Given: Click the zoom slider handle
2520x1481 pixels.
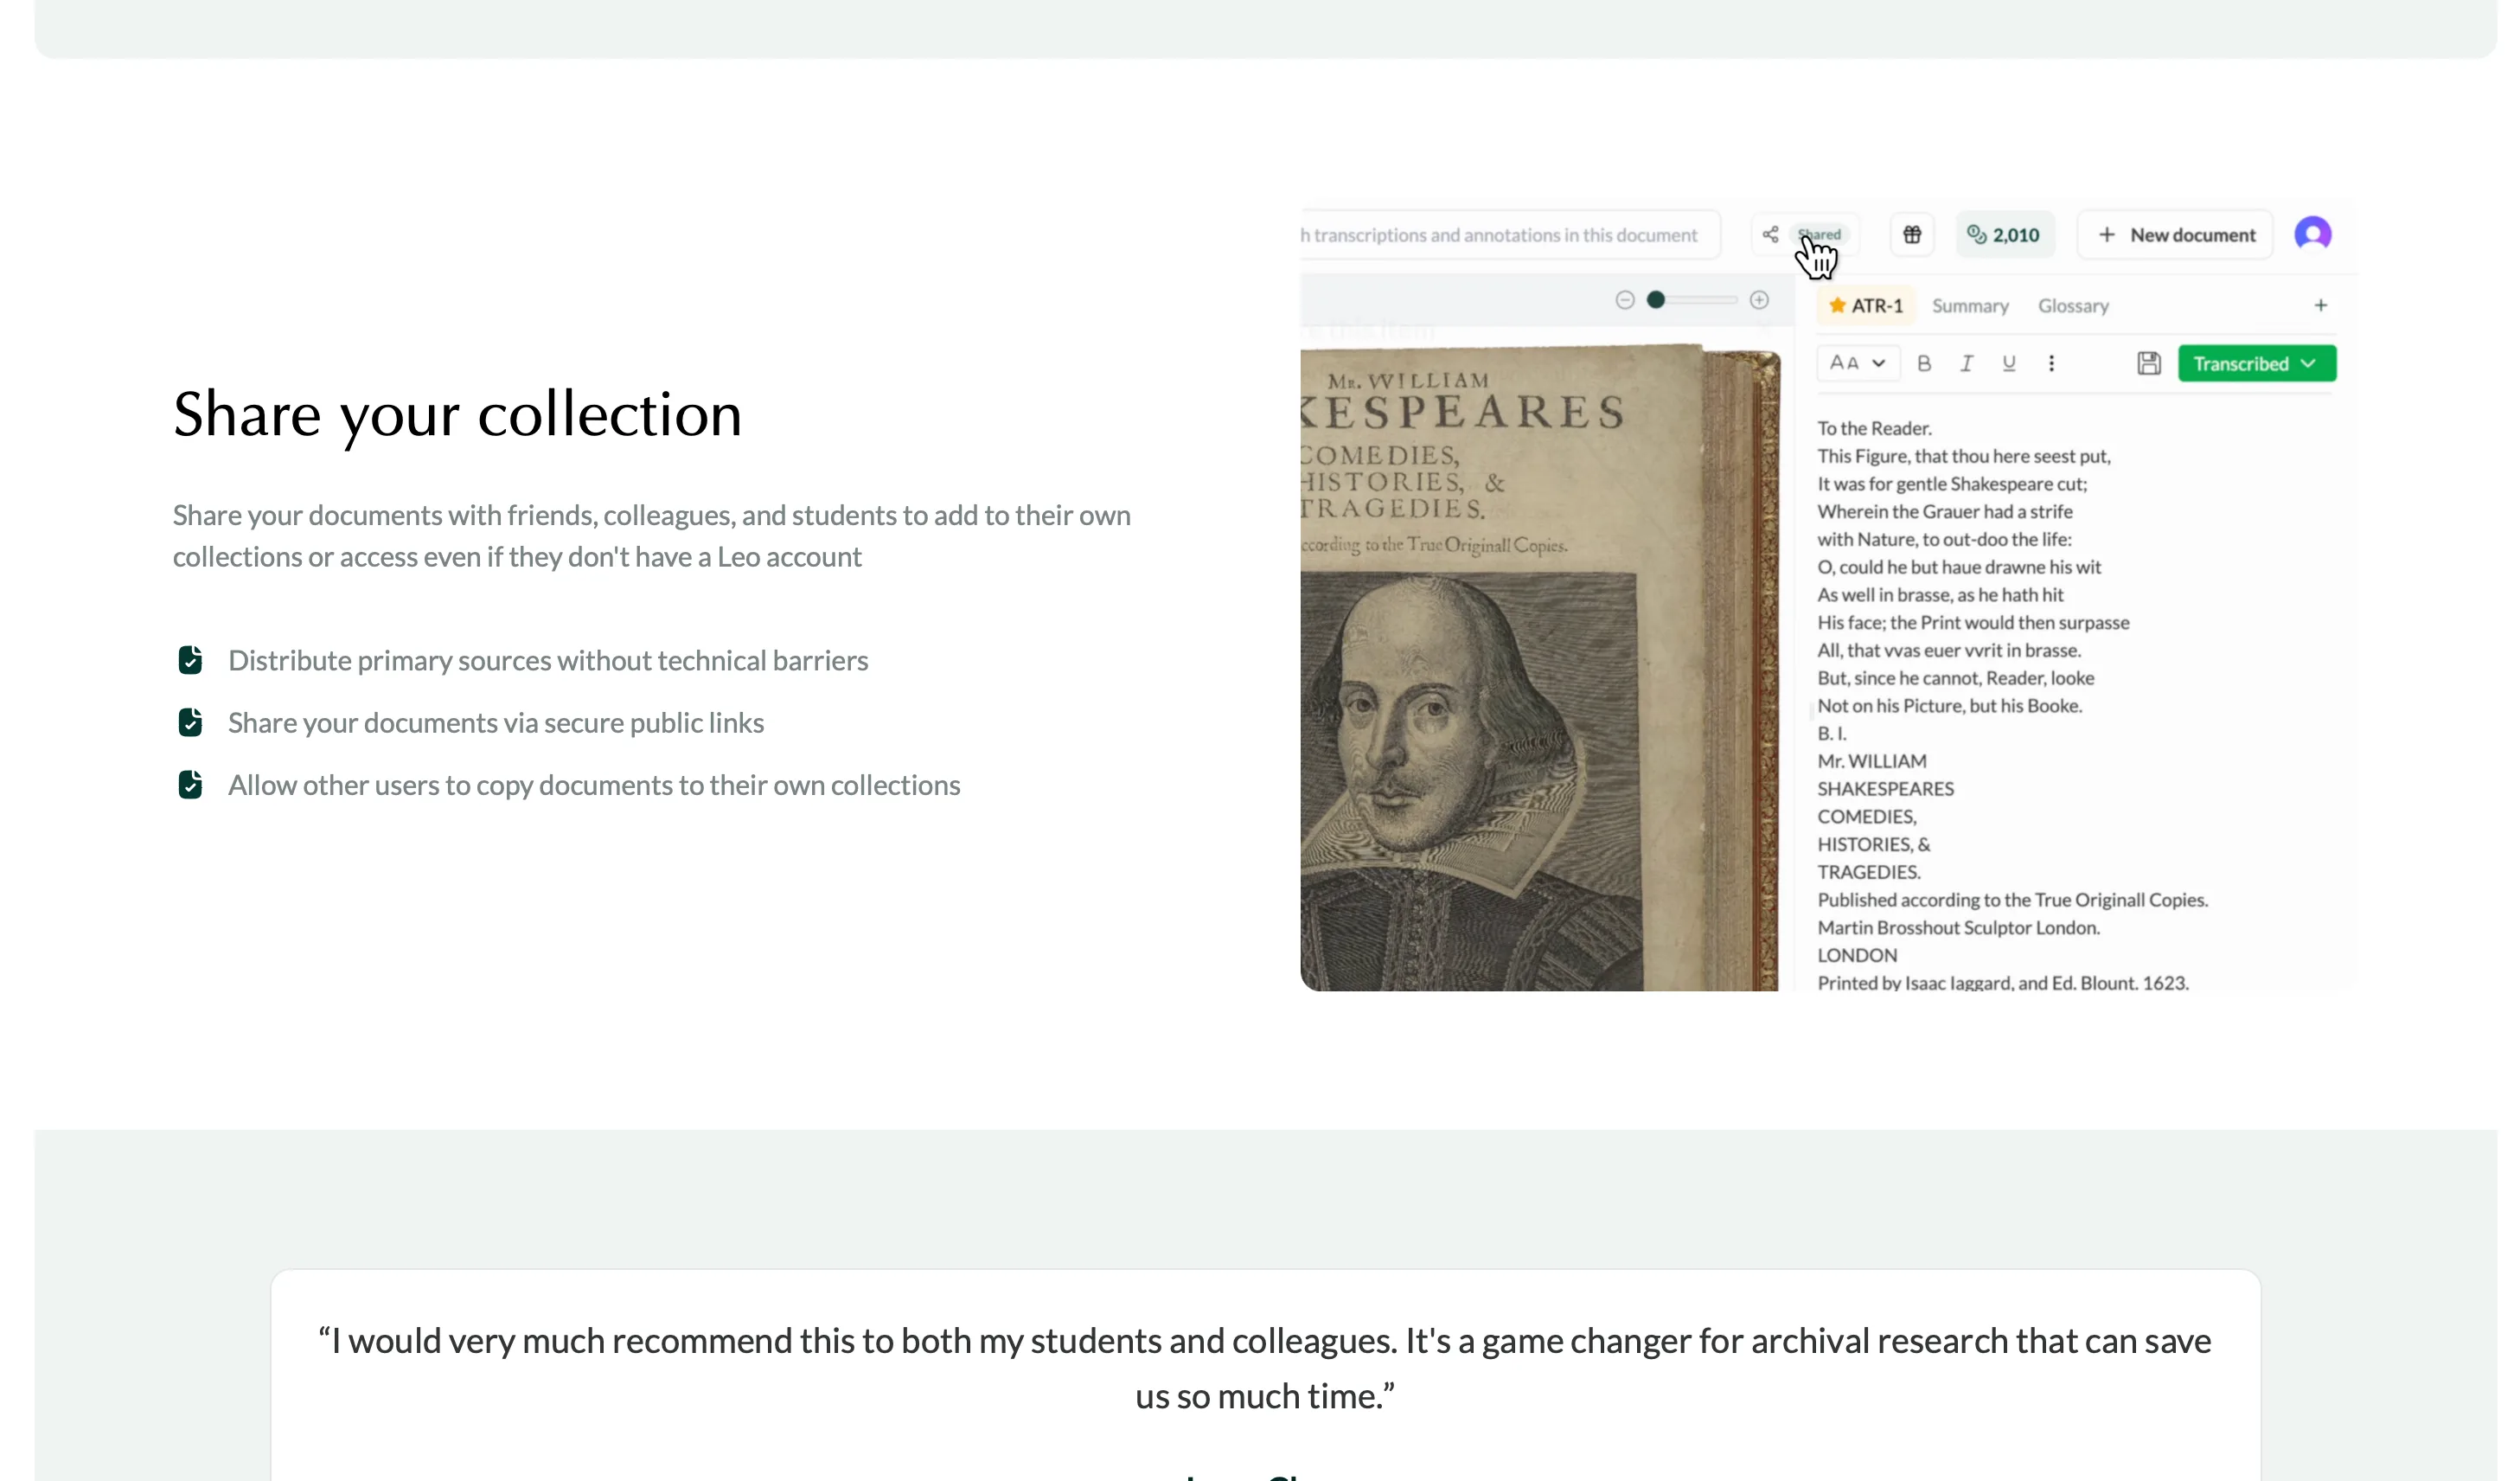Looking at the screenshot, I should pyautogui.click(x=1656, y=300).
